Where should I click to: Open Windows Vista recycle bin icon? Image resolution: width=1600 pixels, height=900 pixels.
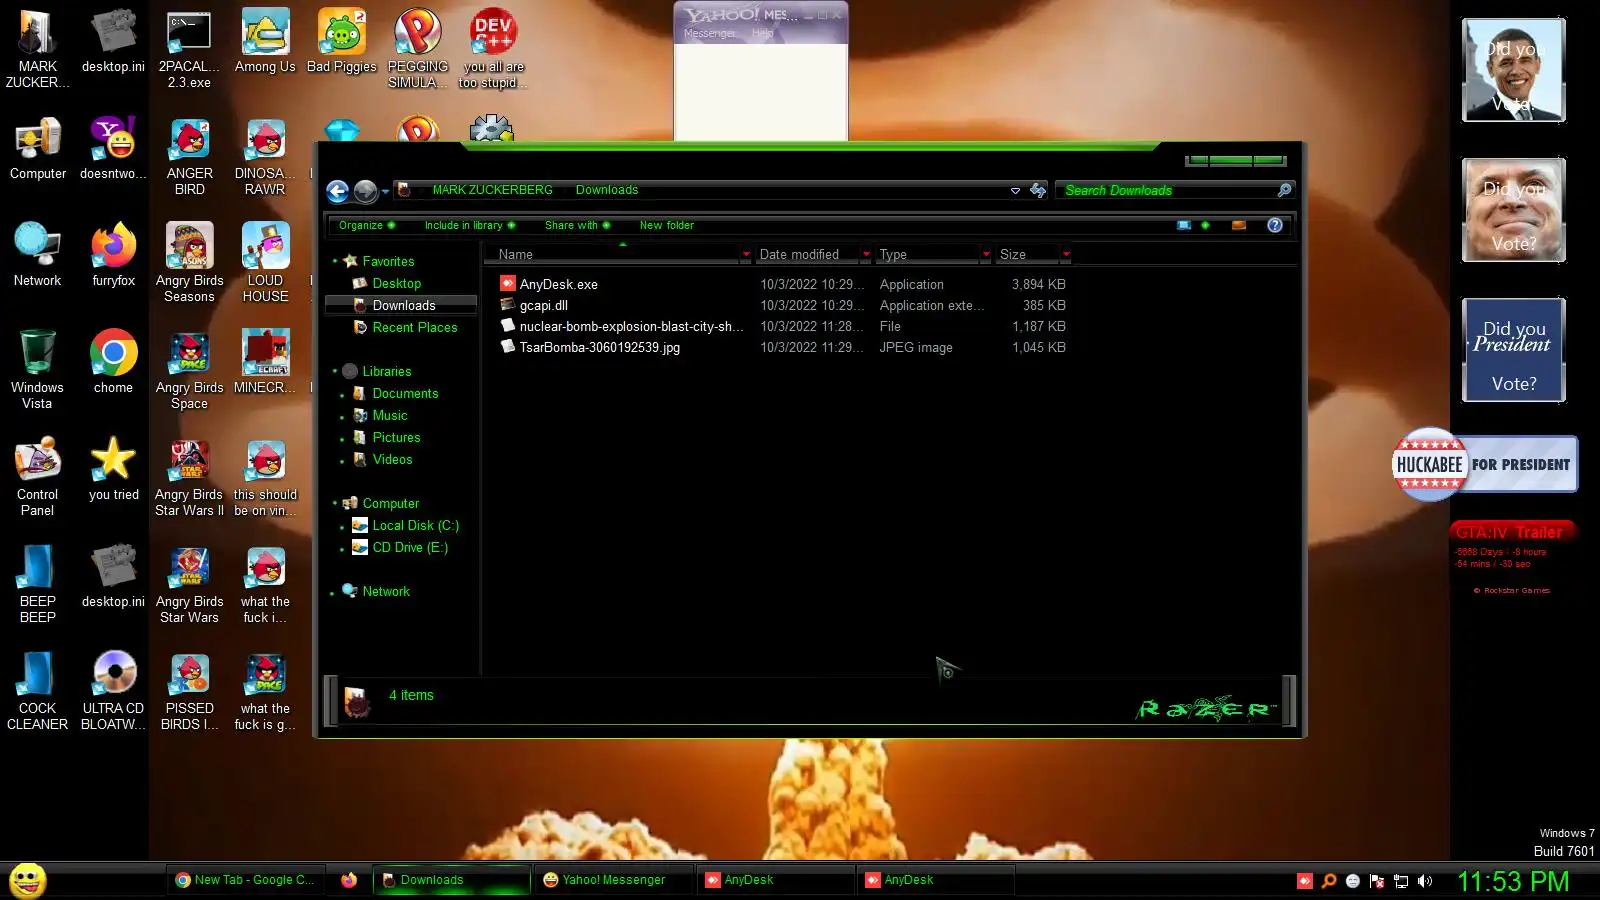click(x=37, y=370)
